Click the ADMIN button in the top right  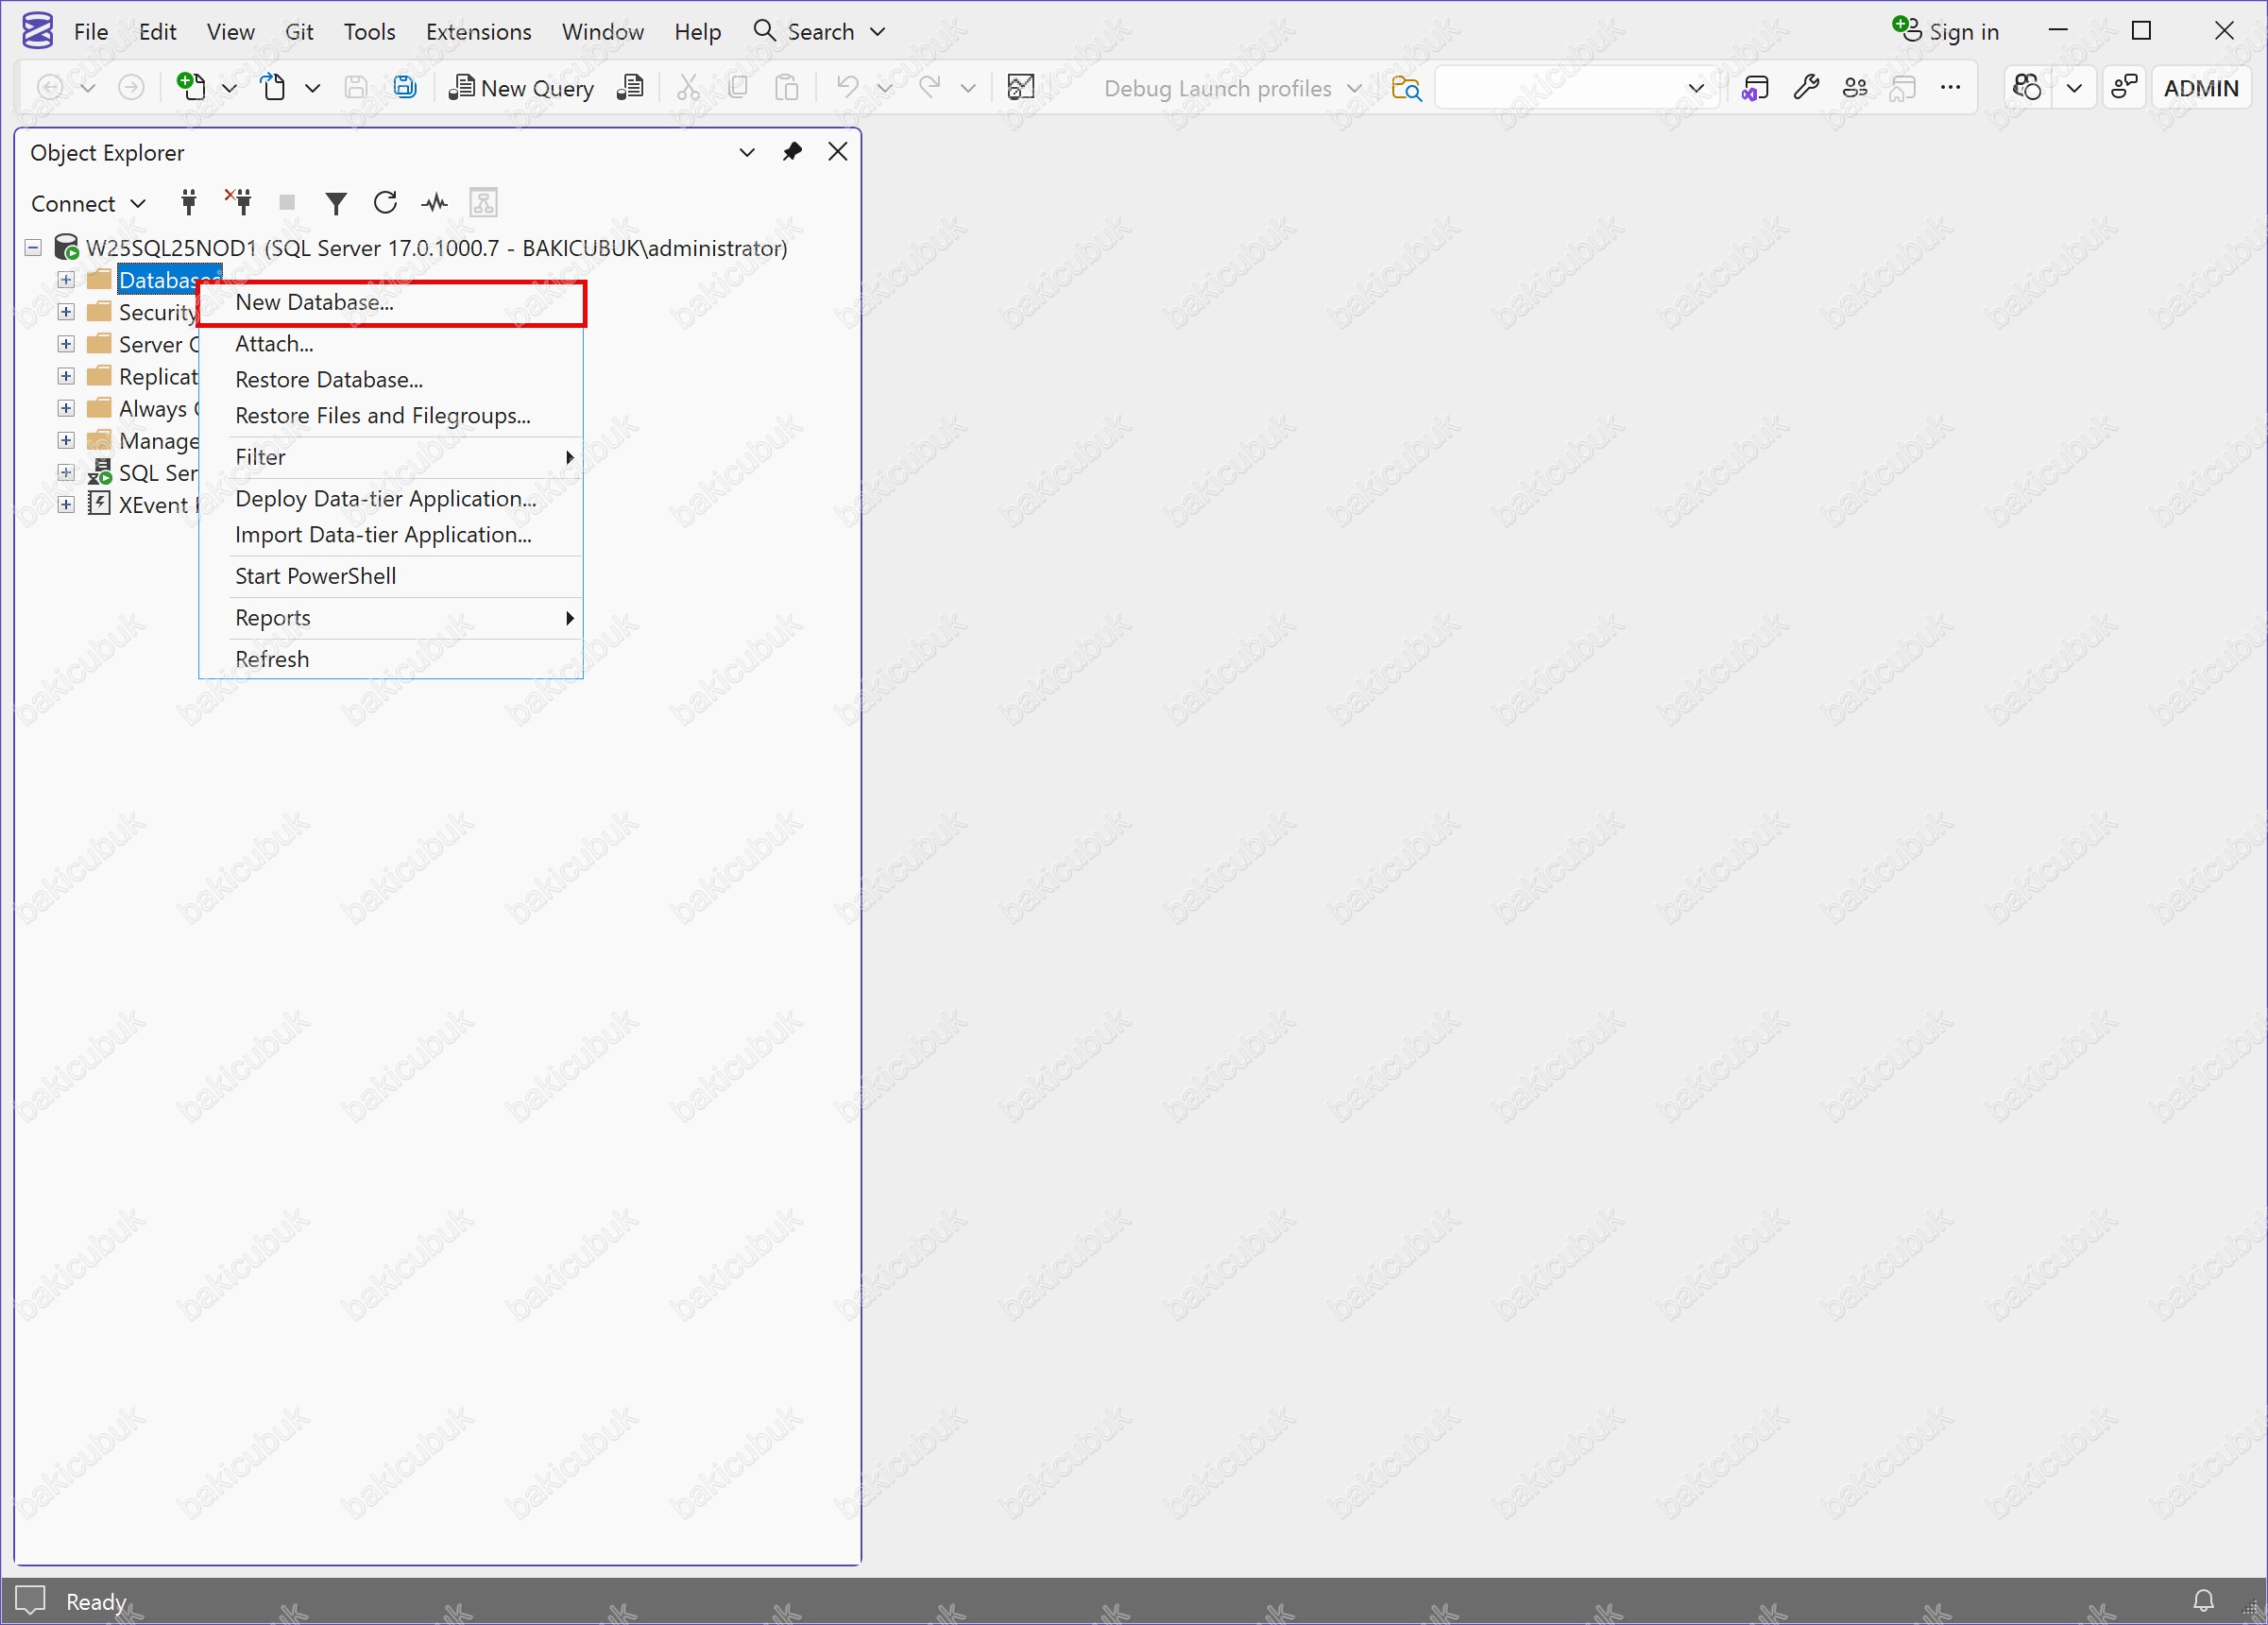(x=2200, y=88)
